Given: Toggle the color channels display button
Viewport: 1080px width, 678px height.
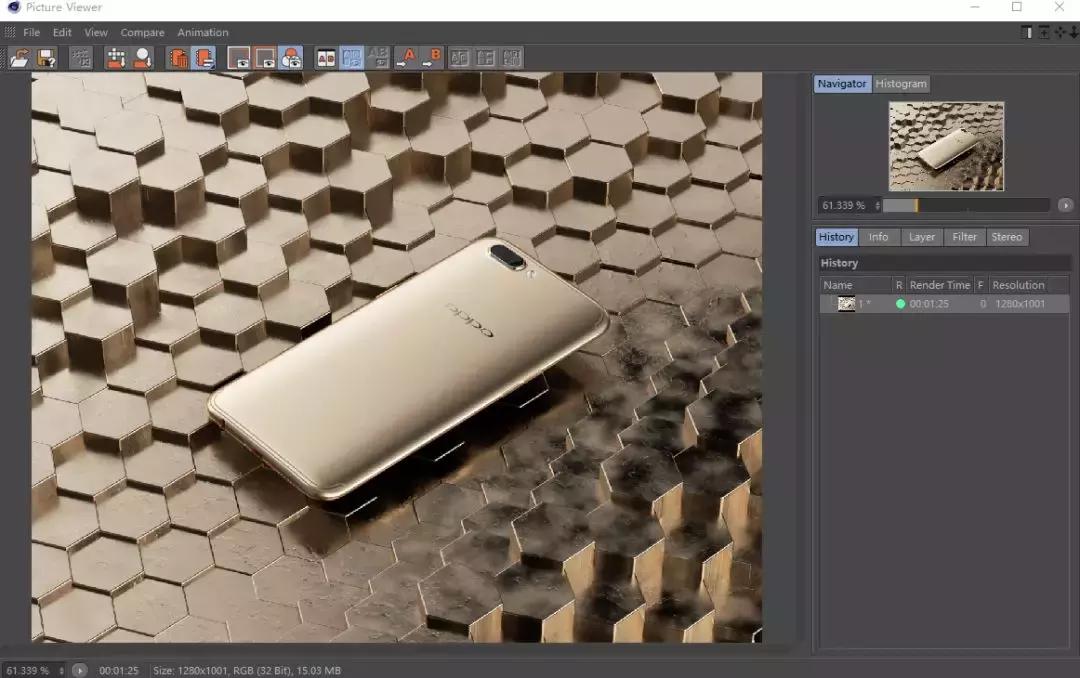Looking at the screenshot, I should pos(291,58).
